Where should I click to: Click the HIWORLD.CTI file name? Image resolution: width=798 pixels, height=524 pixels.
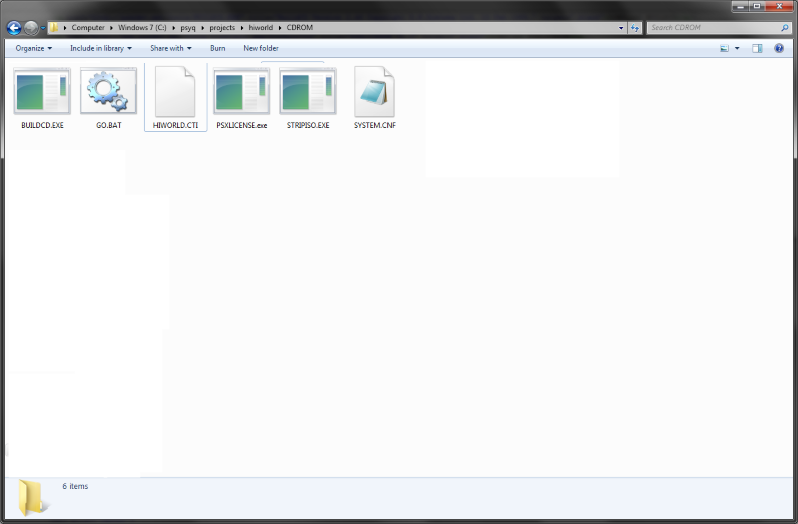[175, 125]
